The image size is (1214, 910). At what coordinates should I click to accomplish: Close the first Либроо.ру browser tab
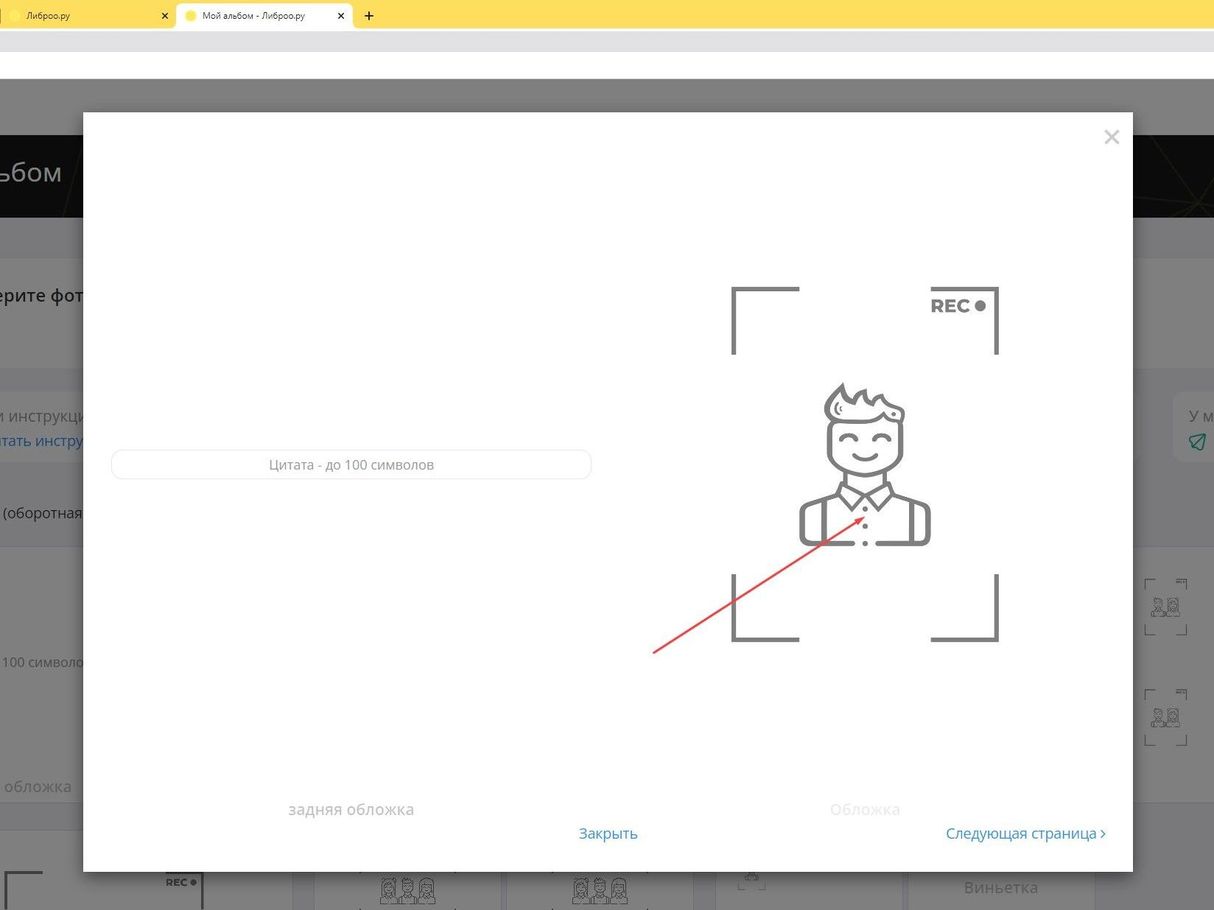coord(165,16)
